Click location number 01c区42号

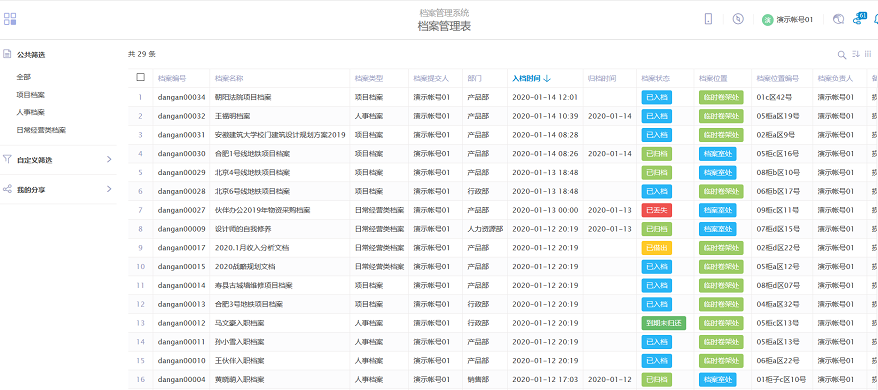click(774, 97)
